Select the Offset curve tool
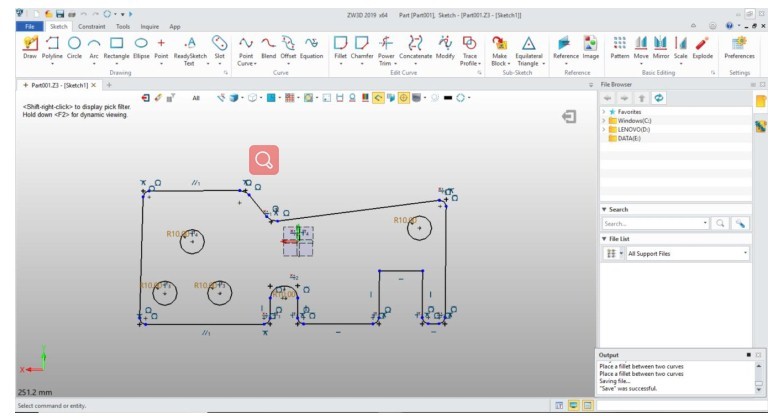 [288, 44]
